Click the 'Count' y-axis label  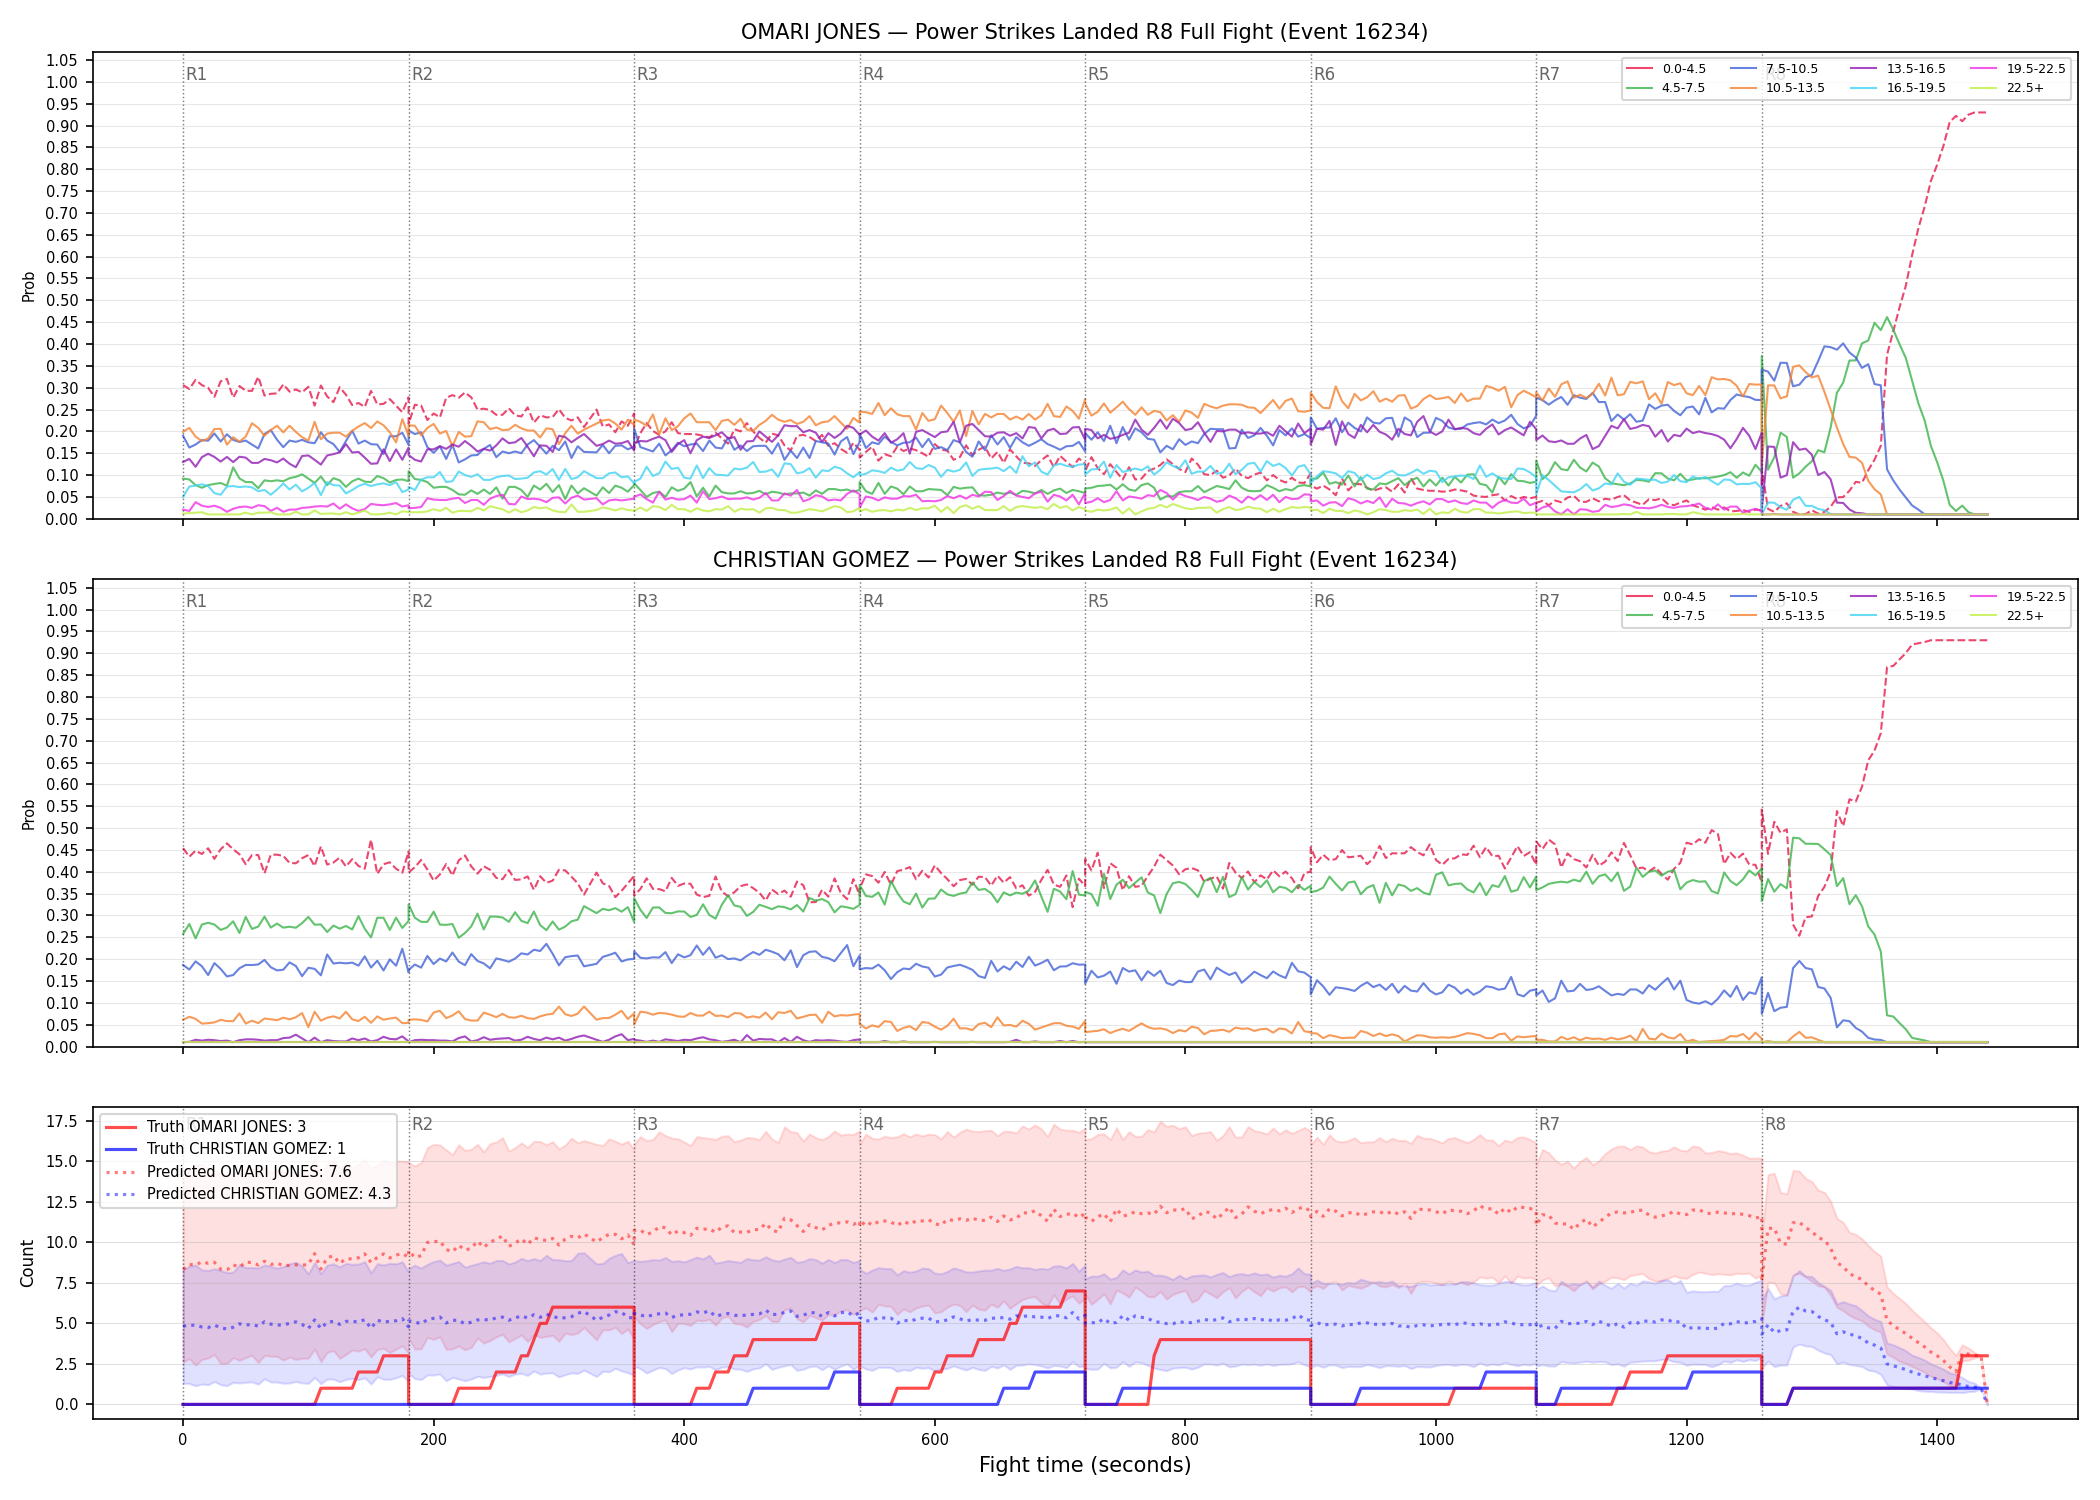click(27, 1263)
